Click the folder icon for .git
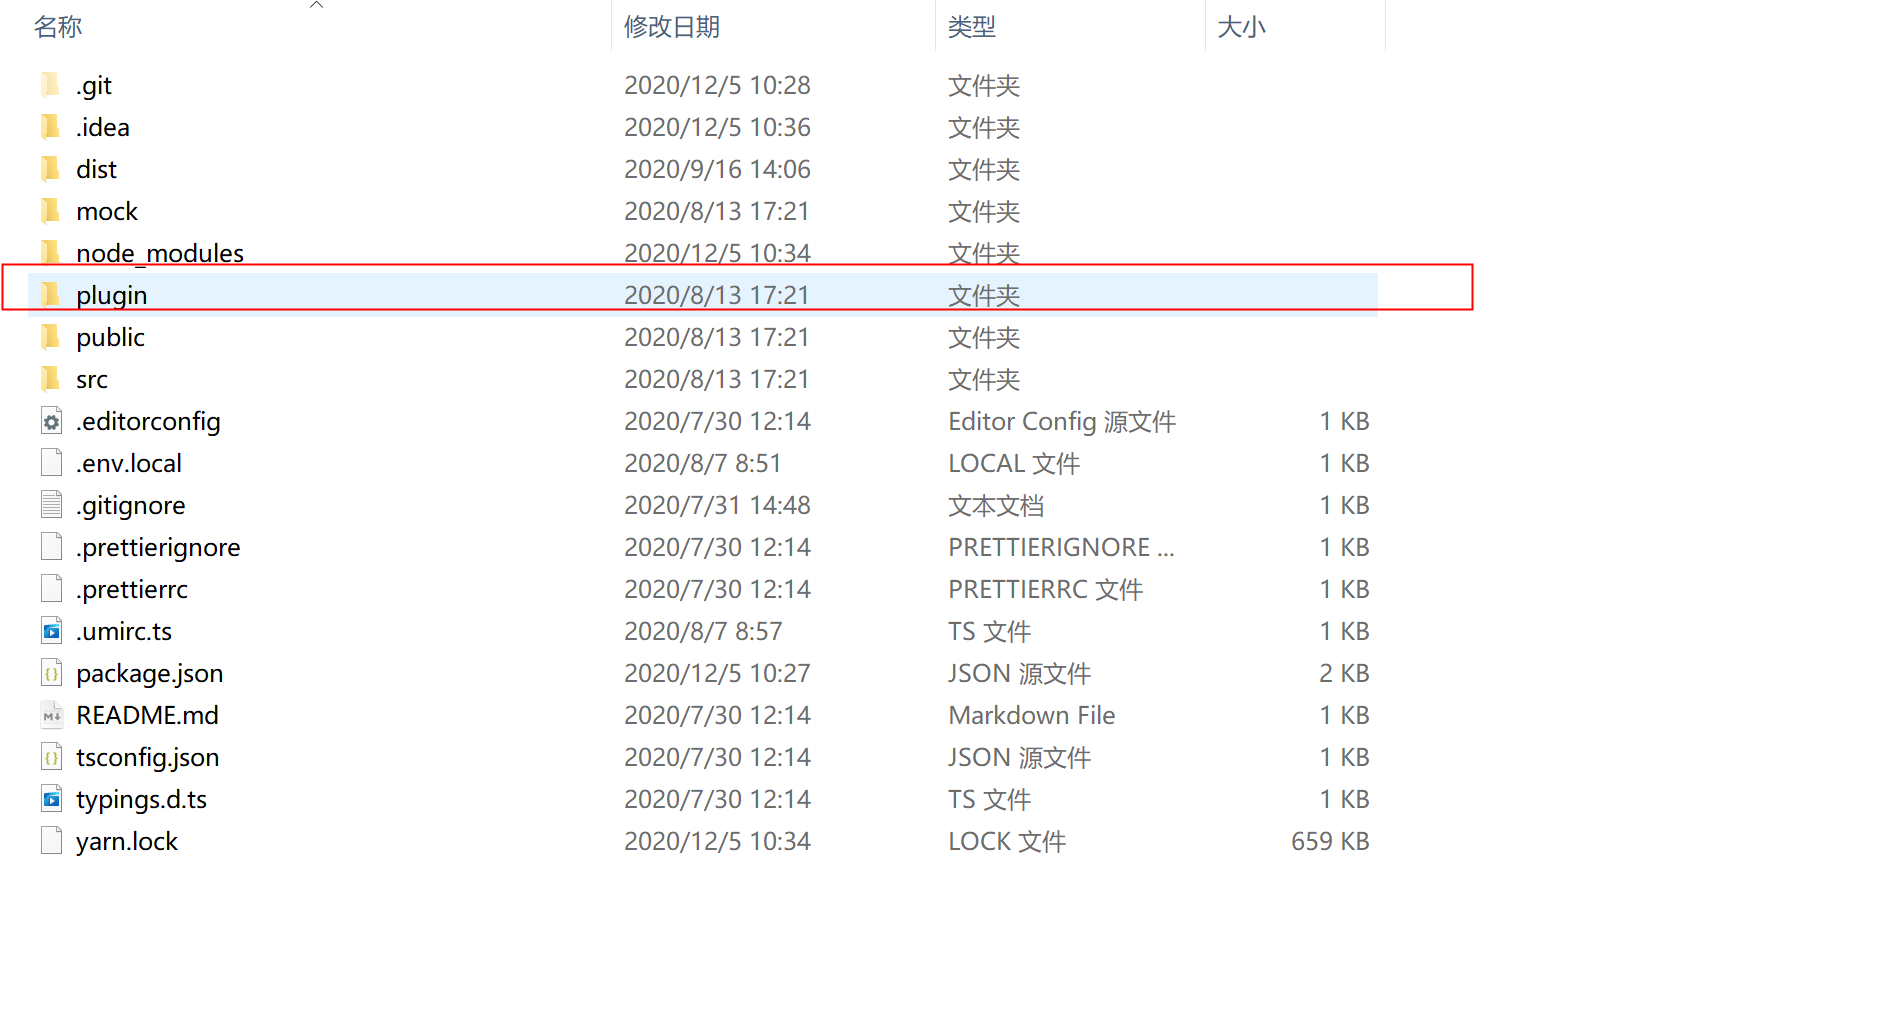This screenshot has width=1892, height=1033. [x=51, y=84]
